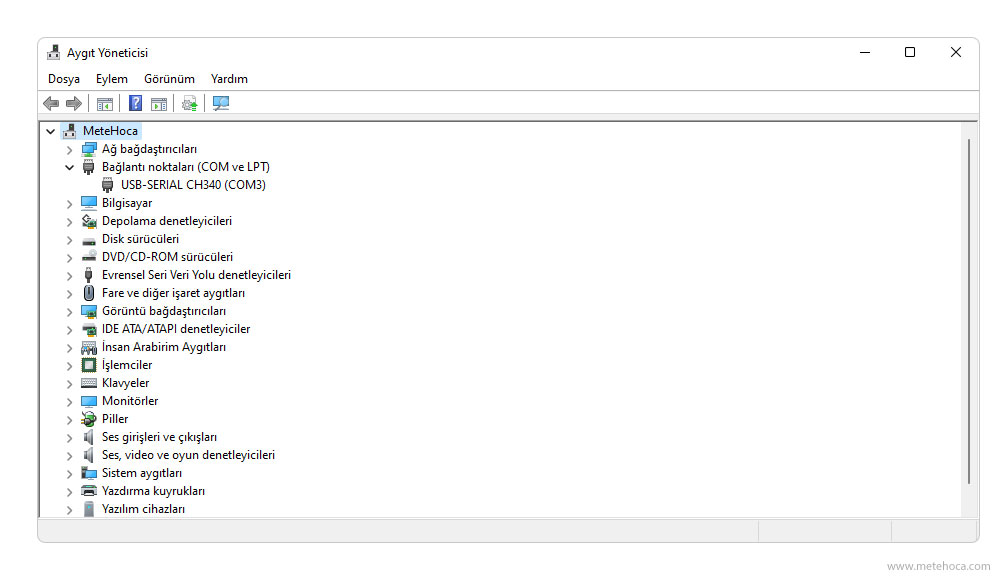Select IDE ATA/ATAPI denetleyiciler label
The image size is (1000, 576).
(176, 329)
